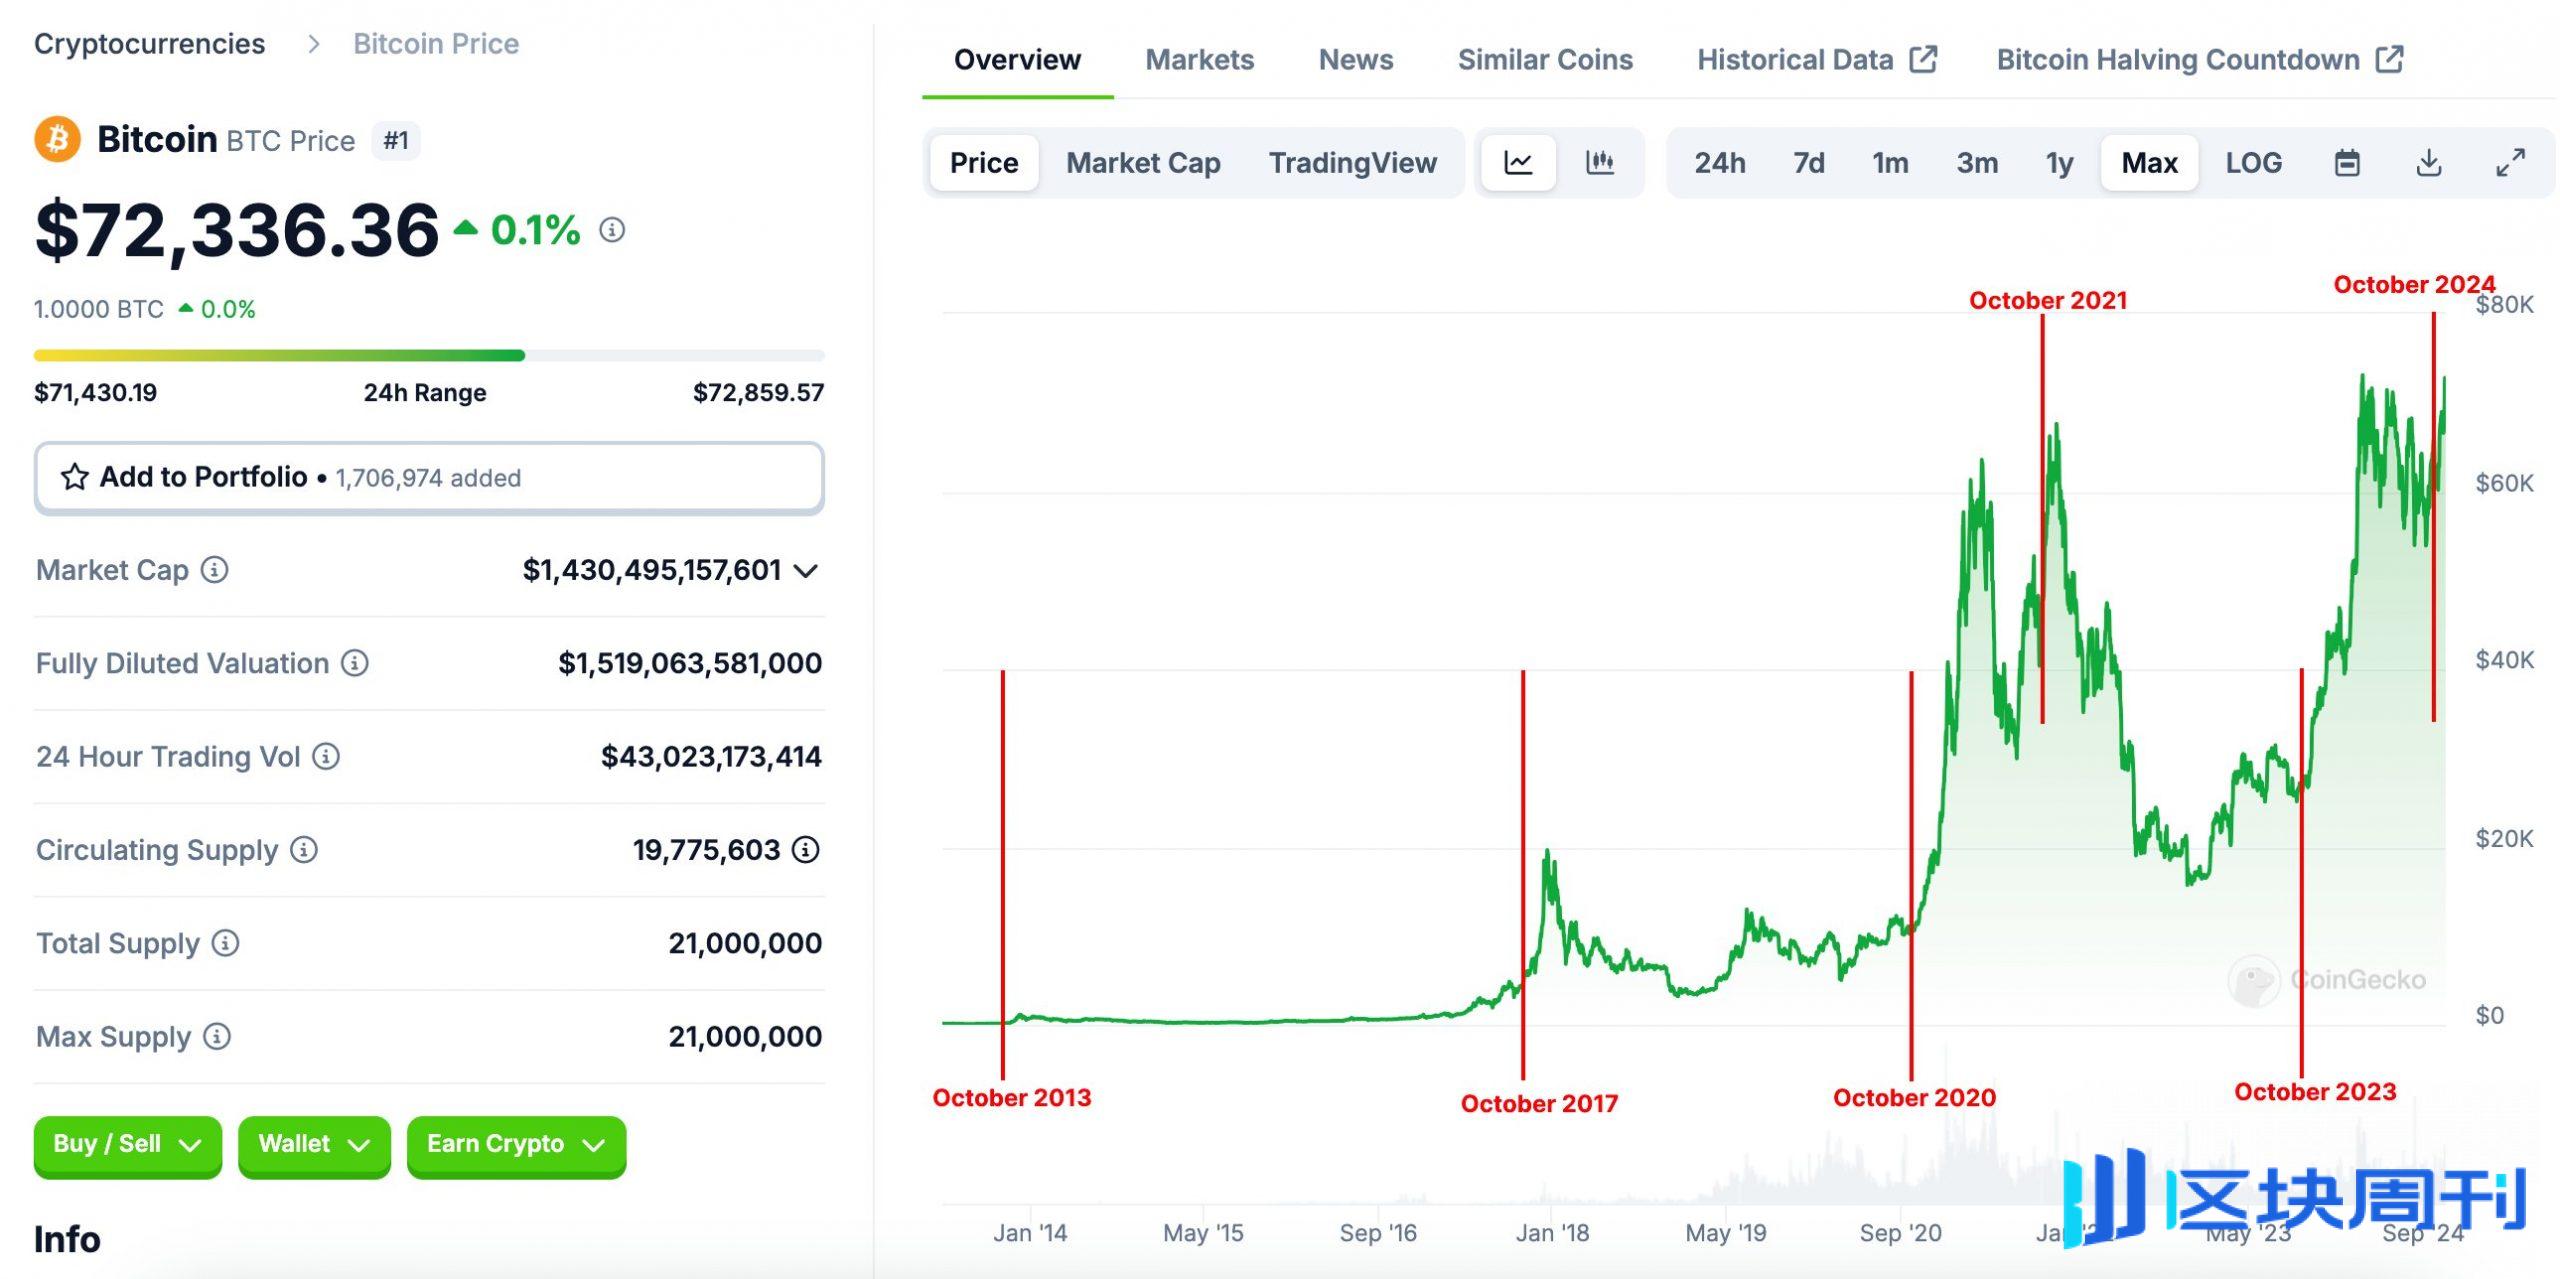Image resolution: width=2560 pixels, height=1279 pixels.
Task: Switch chart to Market Cap view
Action: tap(1143, 162)
